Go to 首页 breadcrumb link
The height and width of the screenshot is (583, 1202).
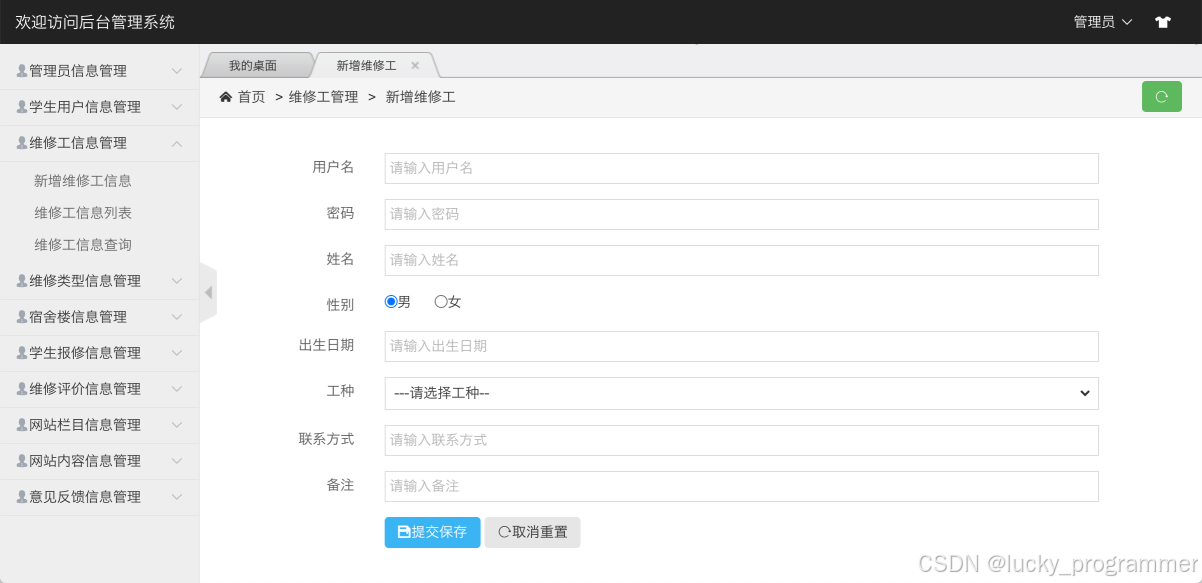(252, 97)
